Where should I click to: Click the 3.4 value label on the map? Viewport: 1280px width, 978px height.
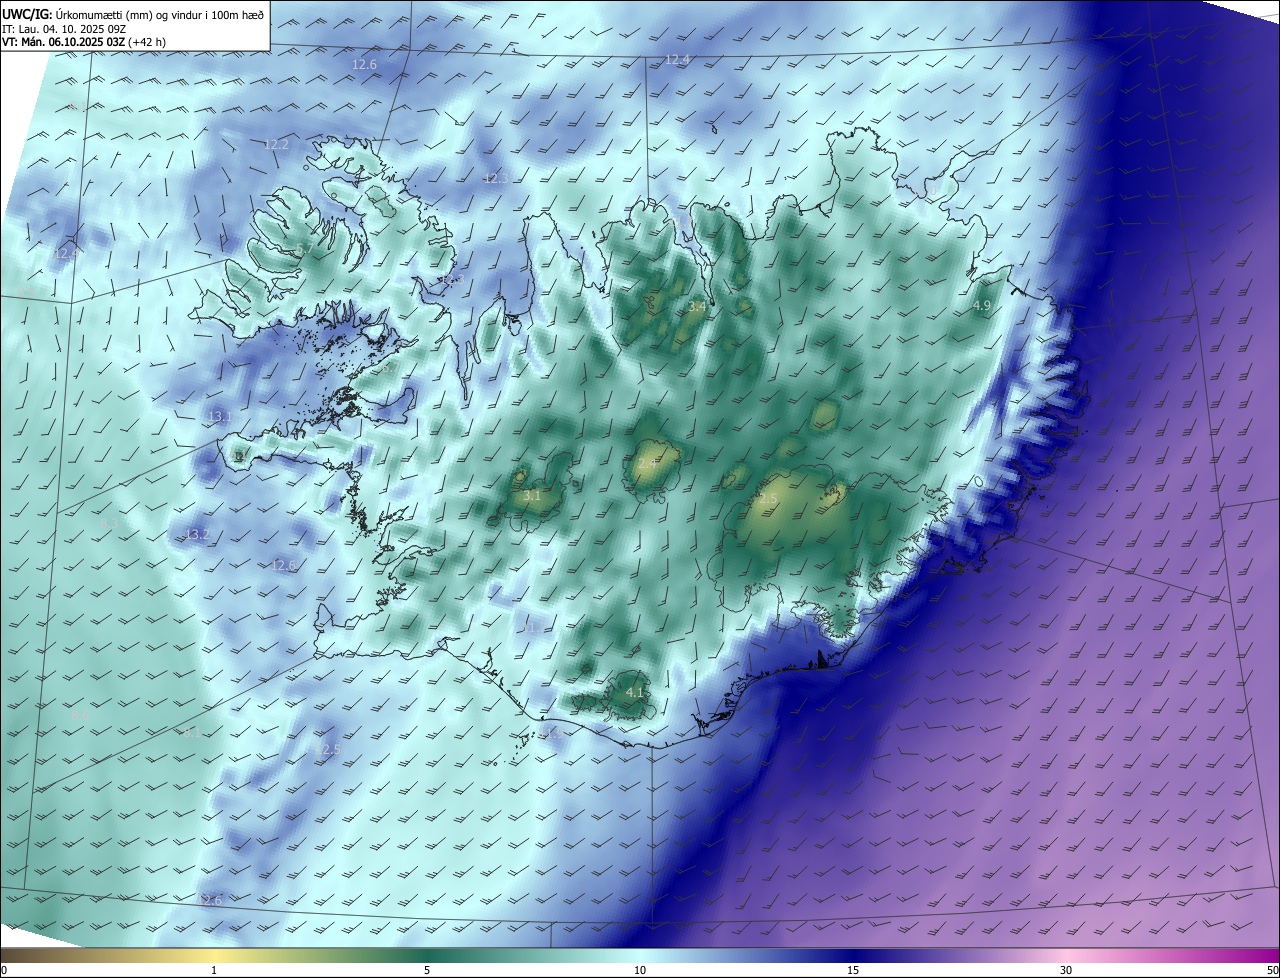tap(696, 307)
